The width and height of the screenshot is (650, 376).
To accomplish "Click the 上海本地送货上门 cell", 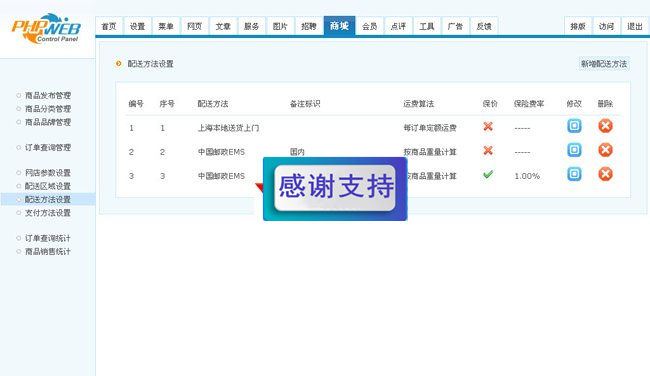I will tap(228, 128).
